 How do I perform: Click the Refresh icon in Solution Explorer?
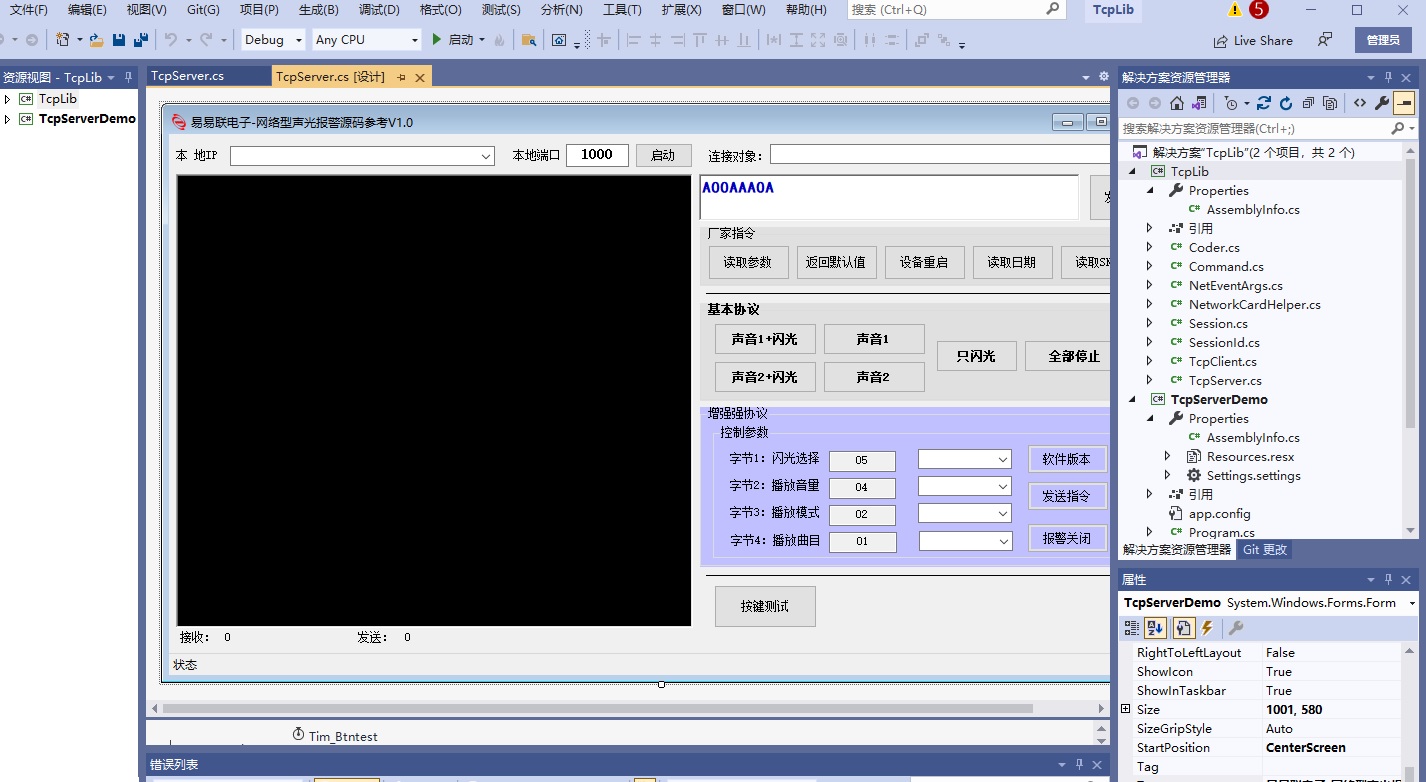coord(1286,103)
